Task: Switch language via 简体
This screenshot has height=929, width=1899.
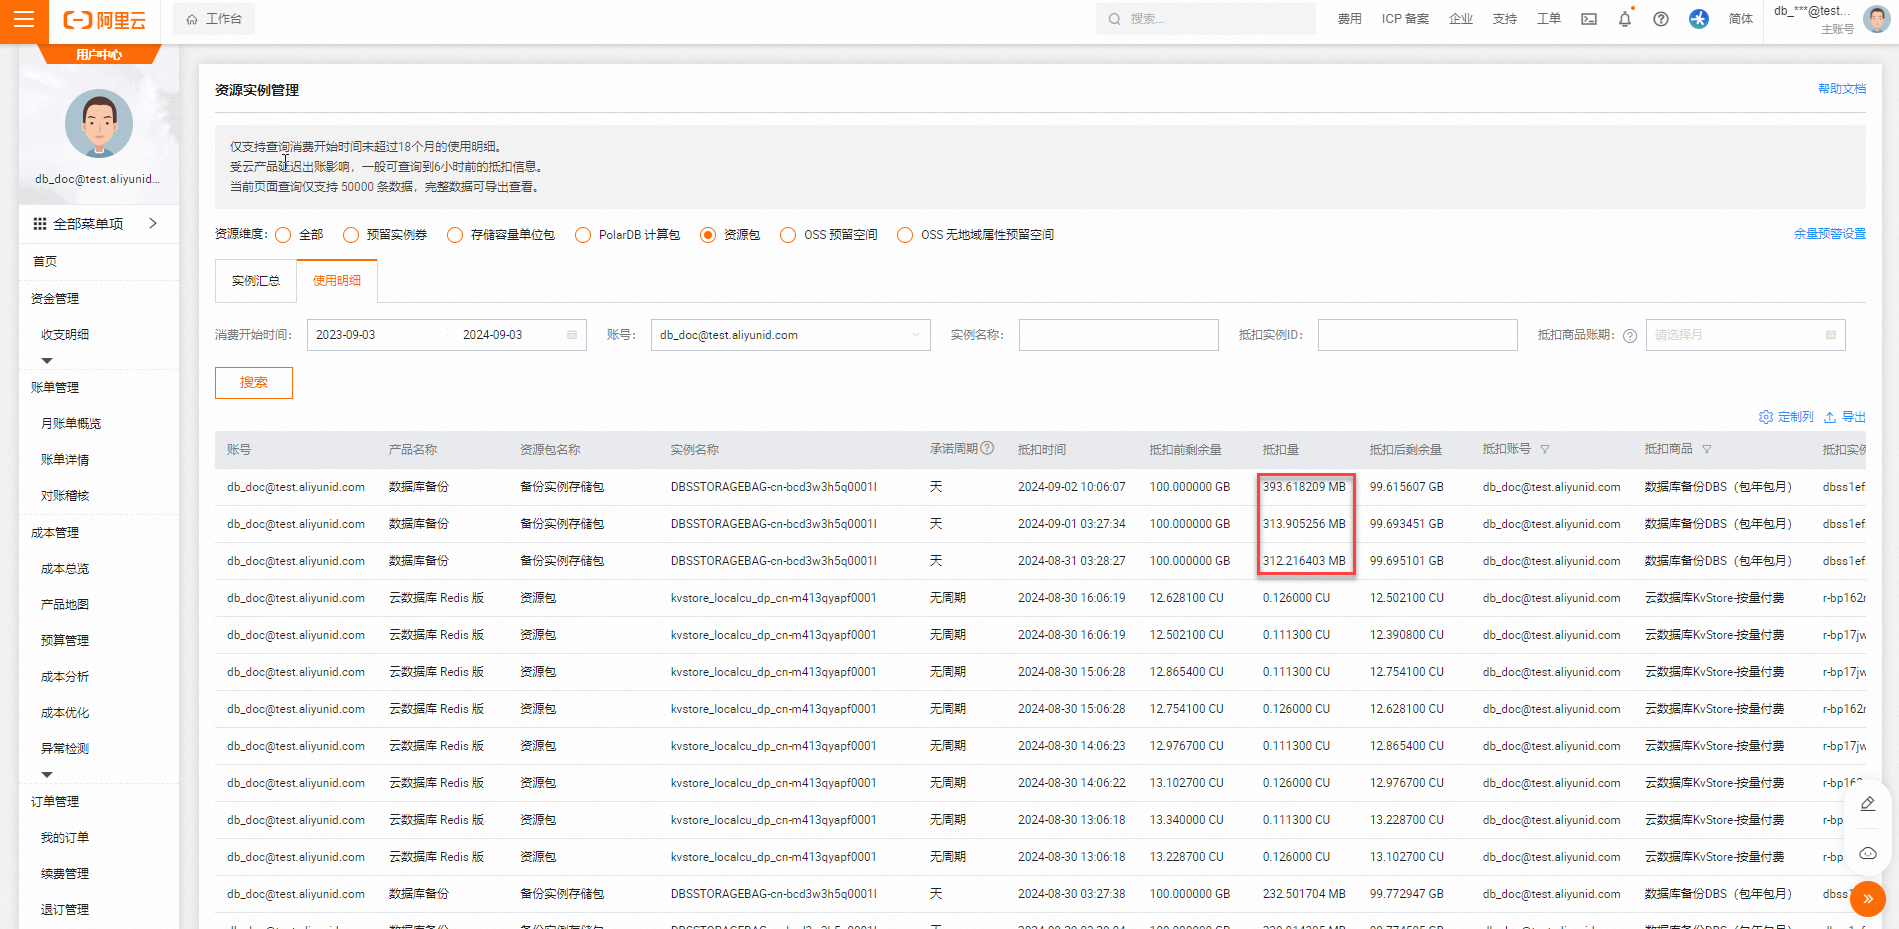Action: pos(1741,19)
